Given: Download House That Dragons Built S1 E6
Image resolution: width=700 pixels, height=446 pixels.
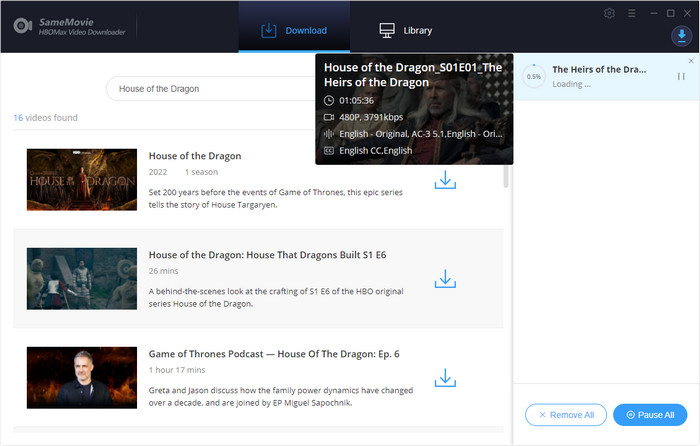Looking at the screenshot, I should [x=445, y=279].
